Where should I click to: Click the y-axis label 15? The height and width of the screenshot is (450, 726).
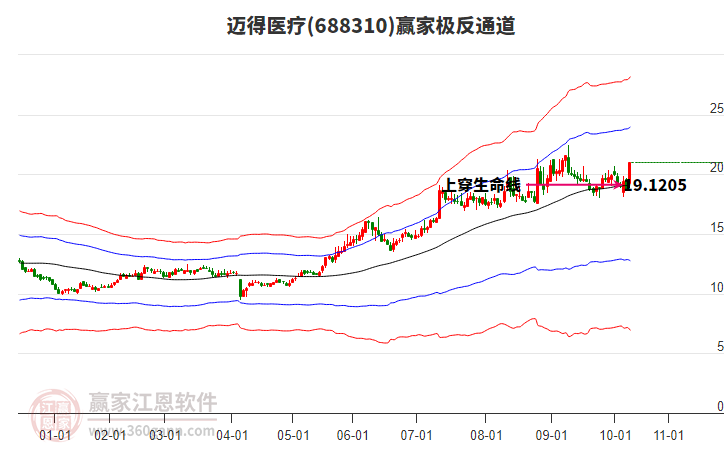(x=716, y=228)
